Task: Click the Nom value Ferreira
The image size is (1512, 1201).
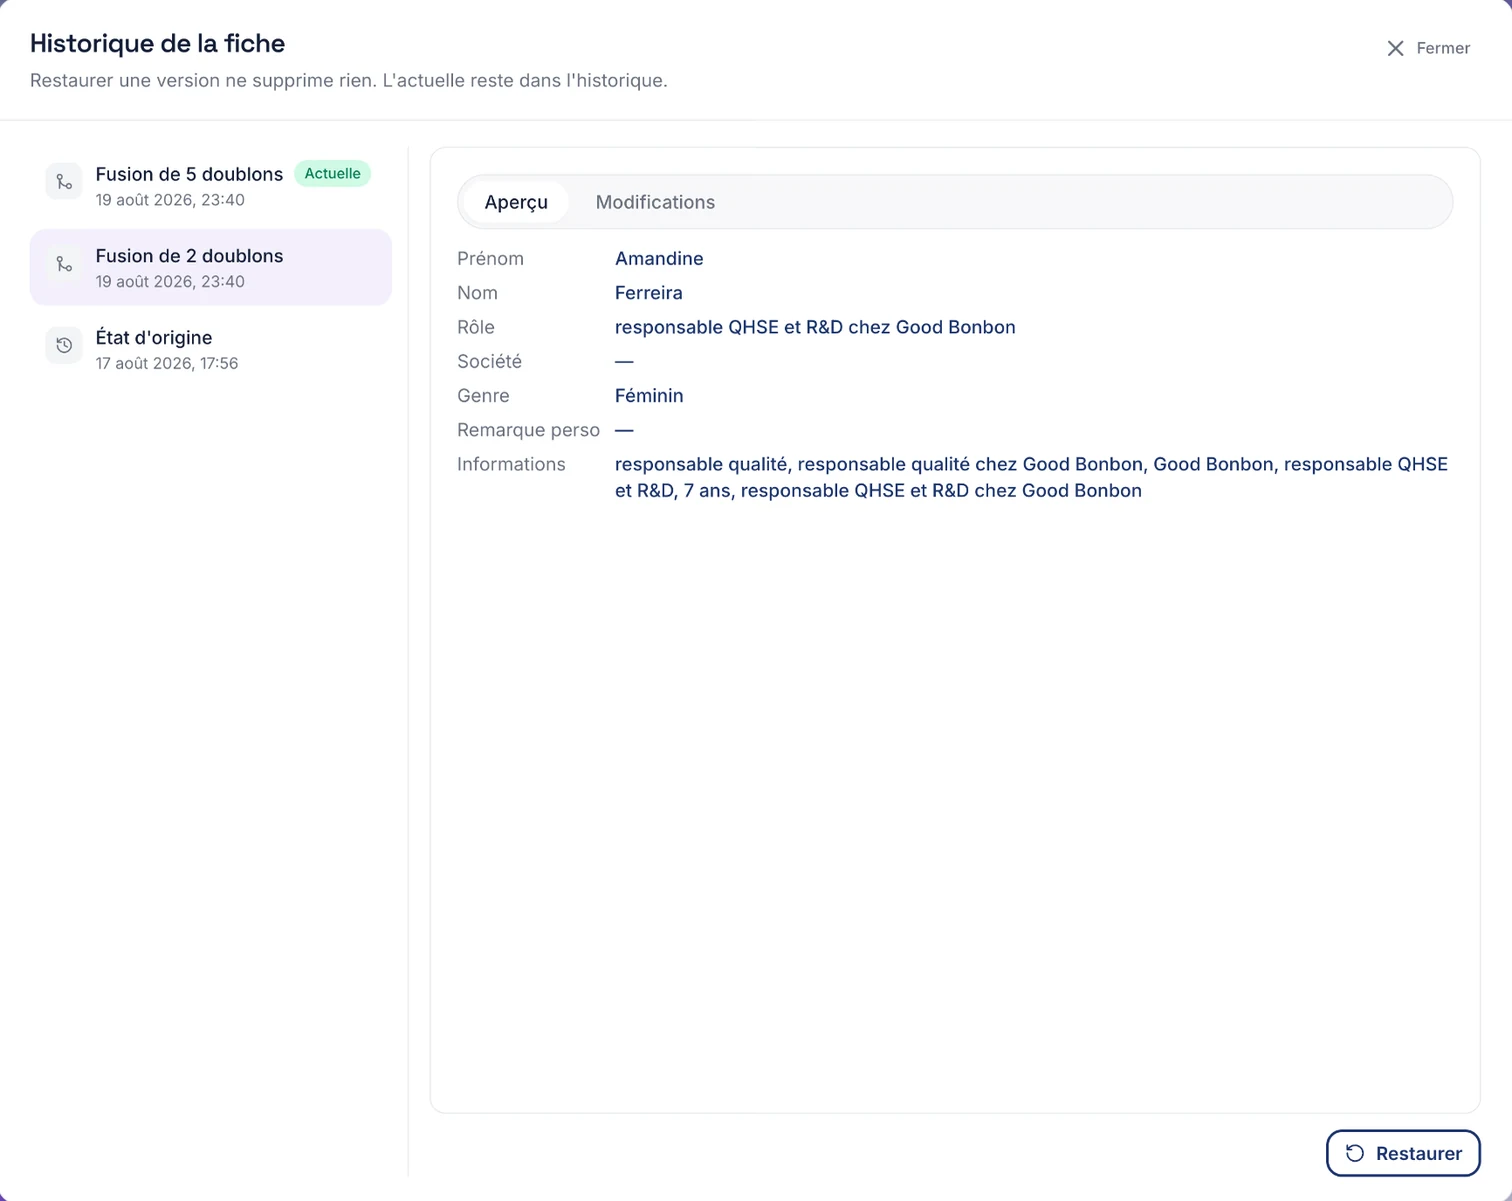Action: (648, 292)
